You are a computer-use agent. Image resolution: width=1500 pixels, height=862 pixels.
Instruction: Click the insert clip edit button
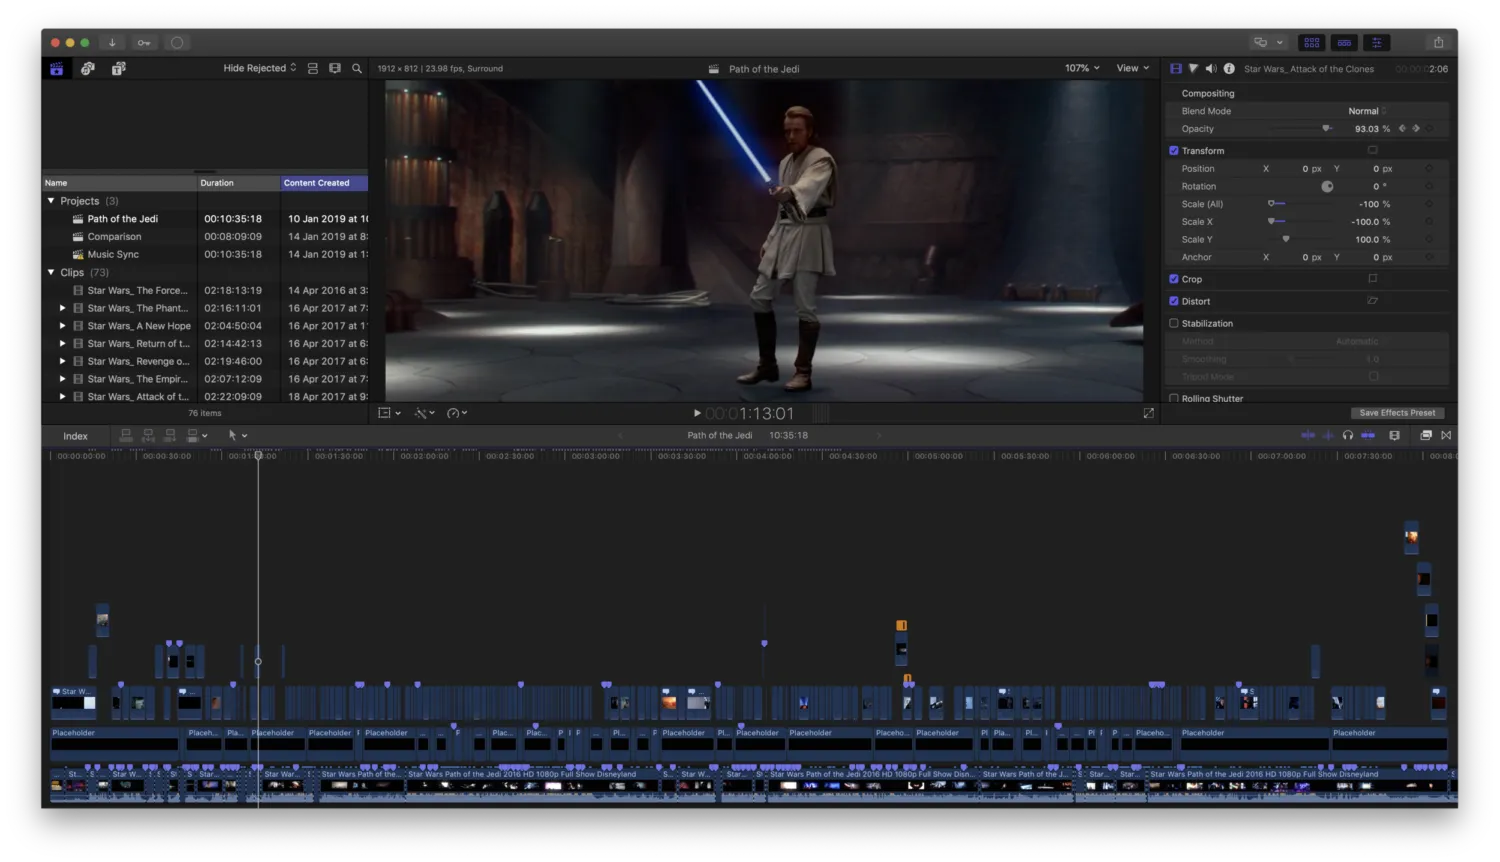point(148,435)
